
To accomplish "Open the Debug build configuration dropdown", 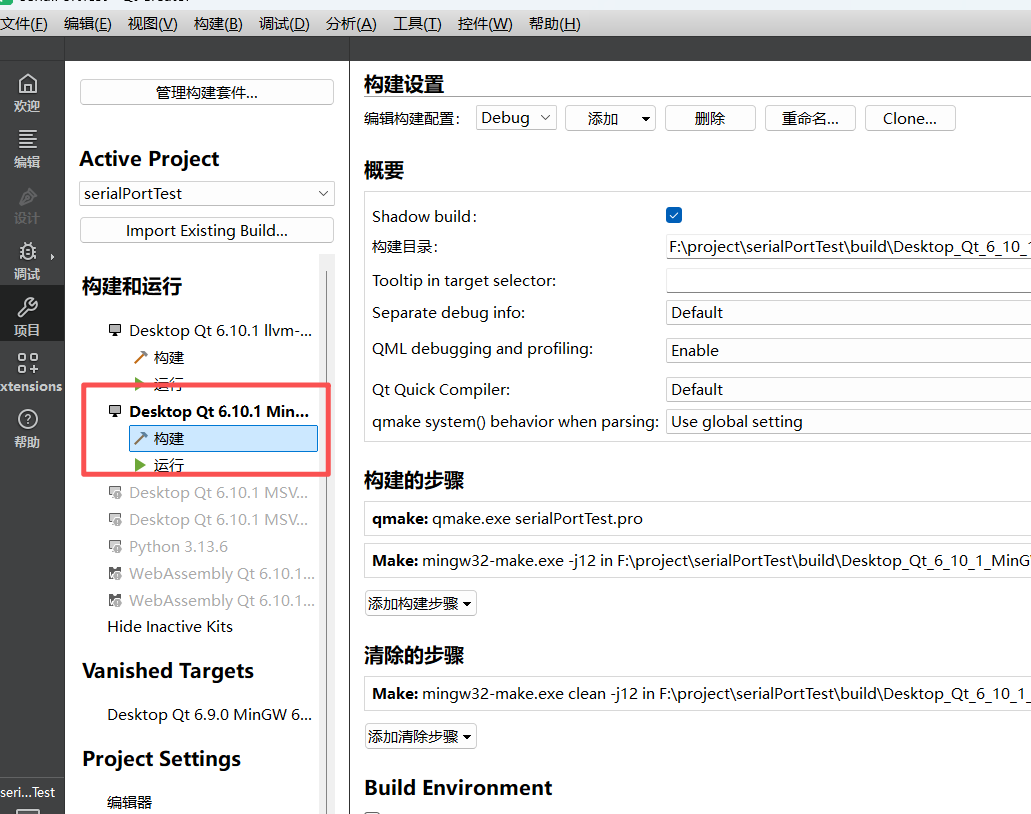I will click(x=516, y=118).
